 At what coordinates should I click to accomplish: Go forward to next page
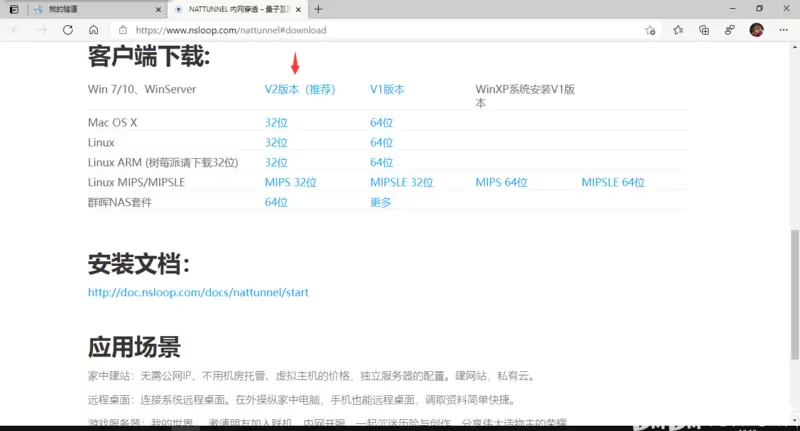tap(41, 30)
